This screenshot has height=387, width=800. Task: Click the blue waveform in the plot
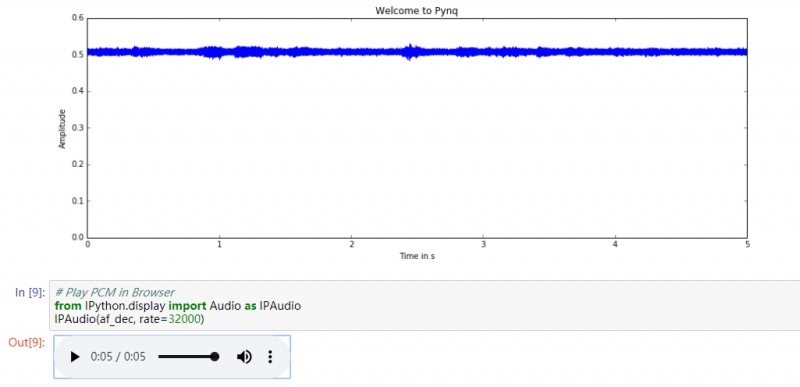click(417, 51)
